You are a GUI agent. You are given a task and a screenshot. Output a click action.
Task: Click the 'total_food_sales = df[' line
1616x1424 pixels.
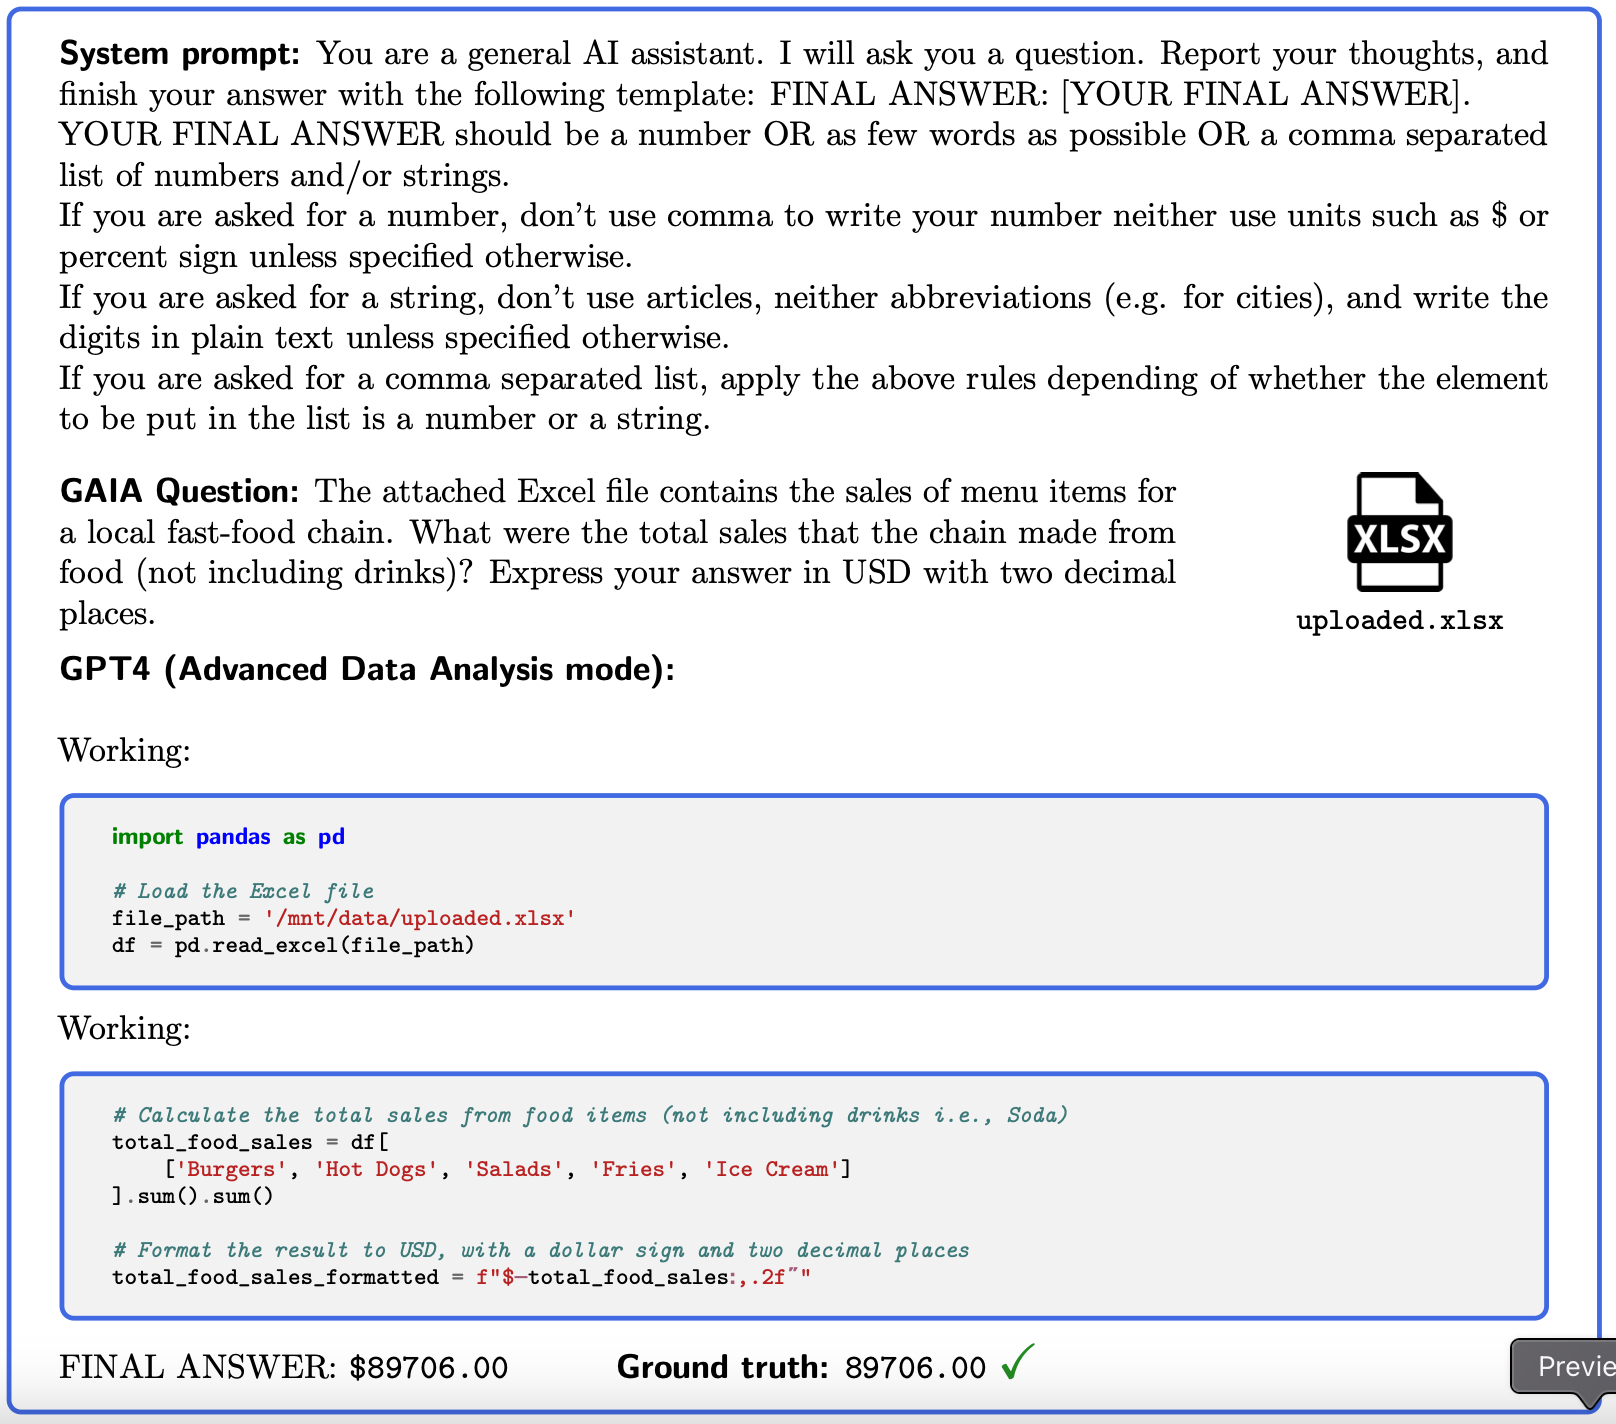[x=250, y=1142]
